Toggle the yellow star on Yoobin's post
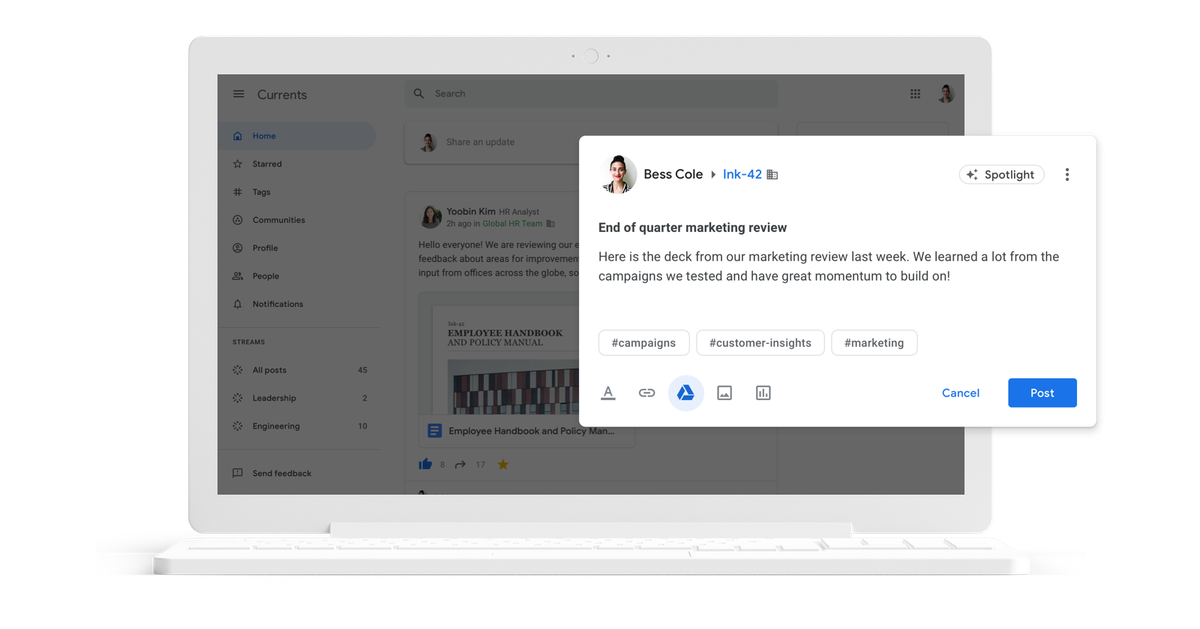The height and width of the screenshot is (629, 1200). pos(503,464)
